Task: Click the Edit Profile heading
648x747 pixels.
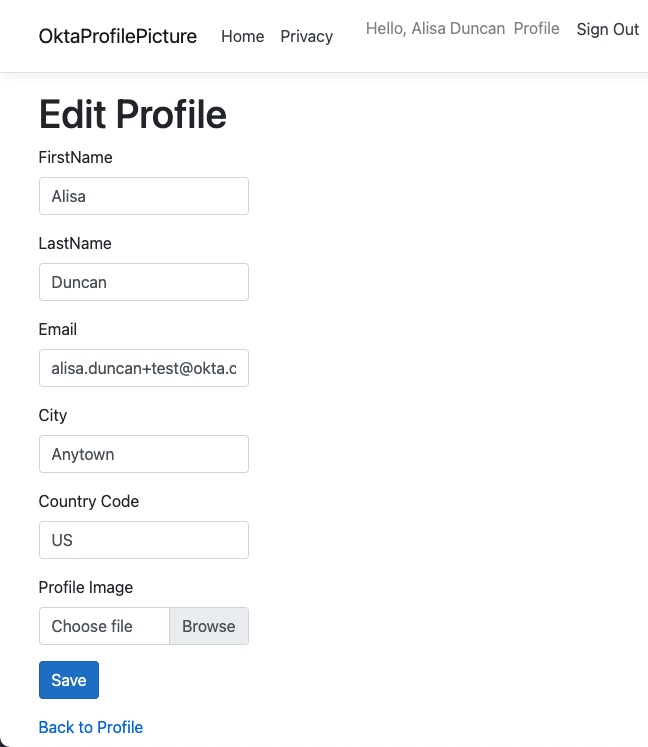Action: click(132, 114)
